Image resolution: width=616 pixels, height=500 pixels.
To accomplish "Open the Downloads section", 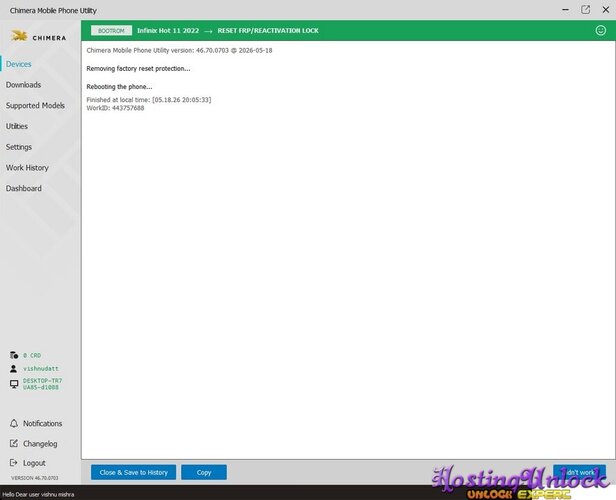I will [x=23, y=85].
